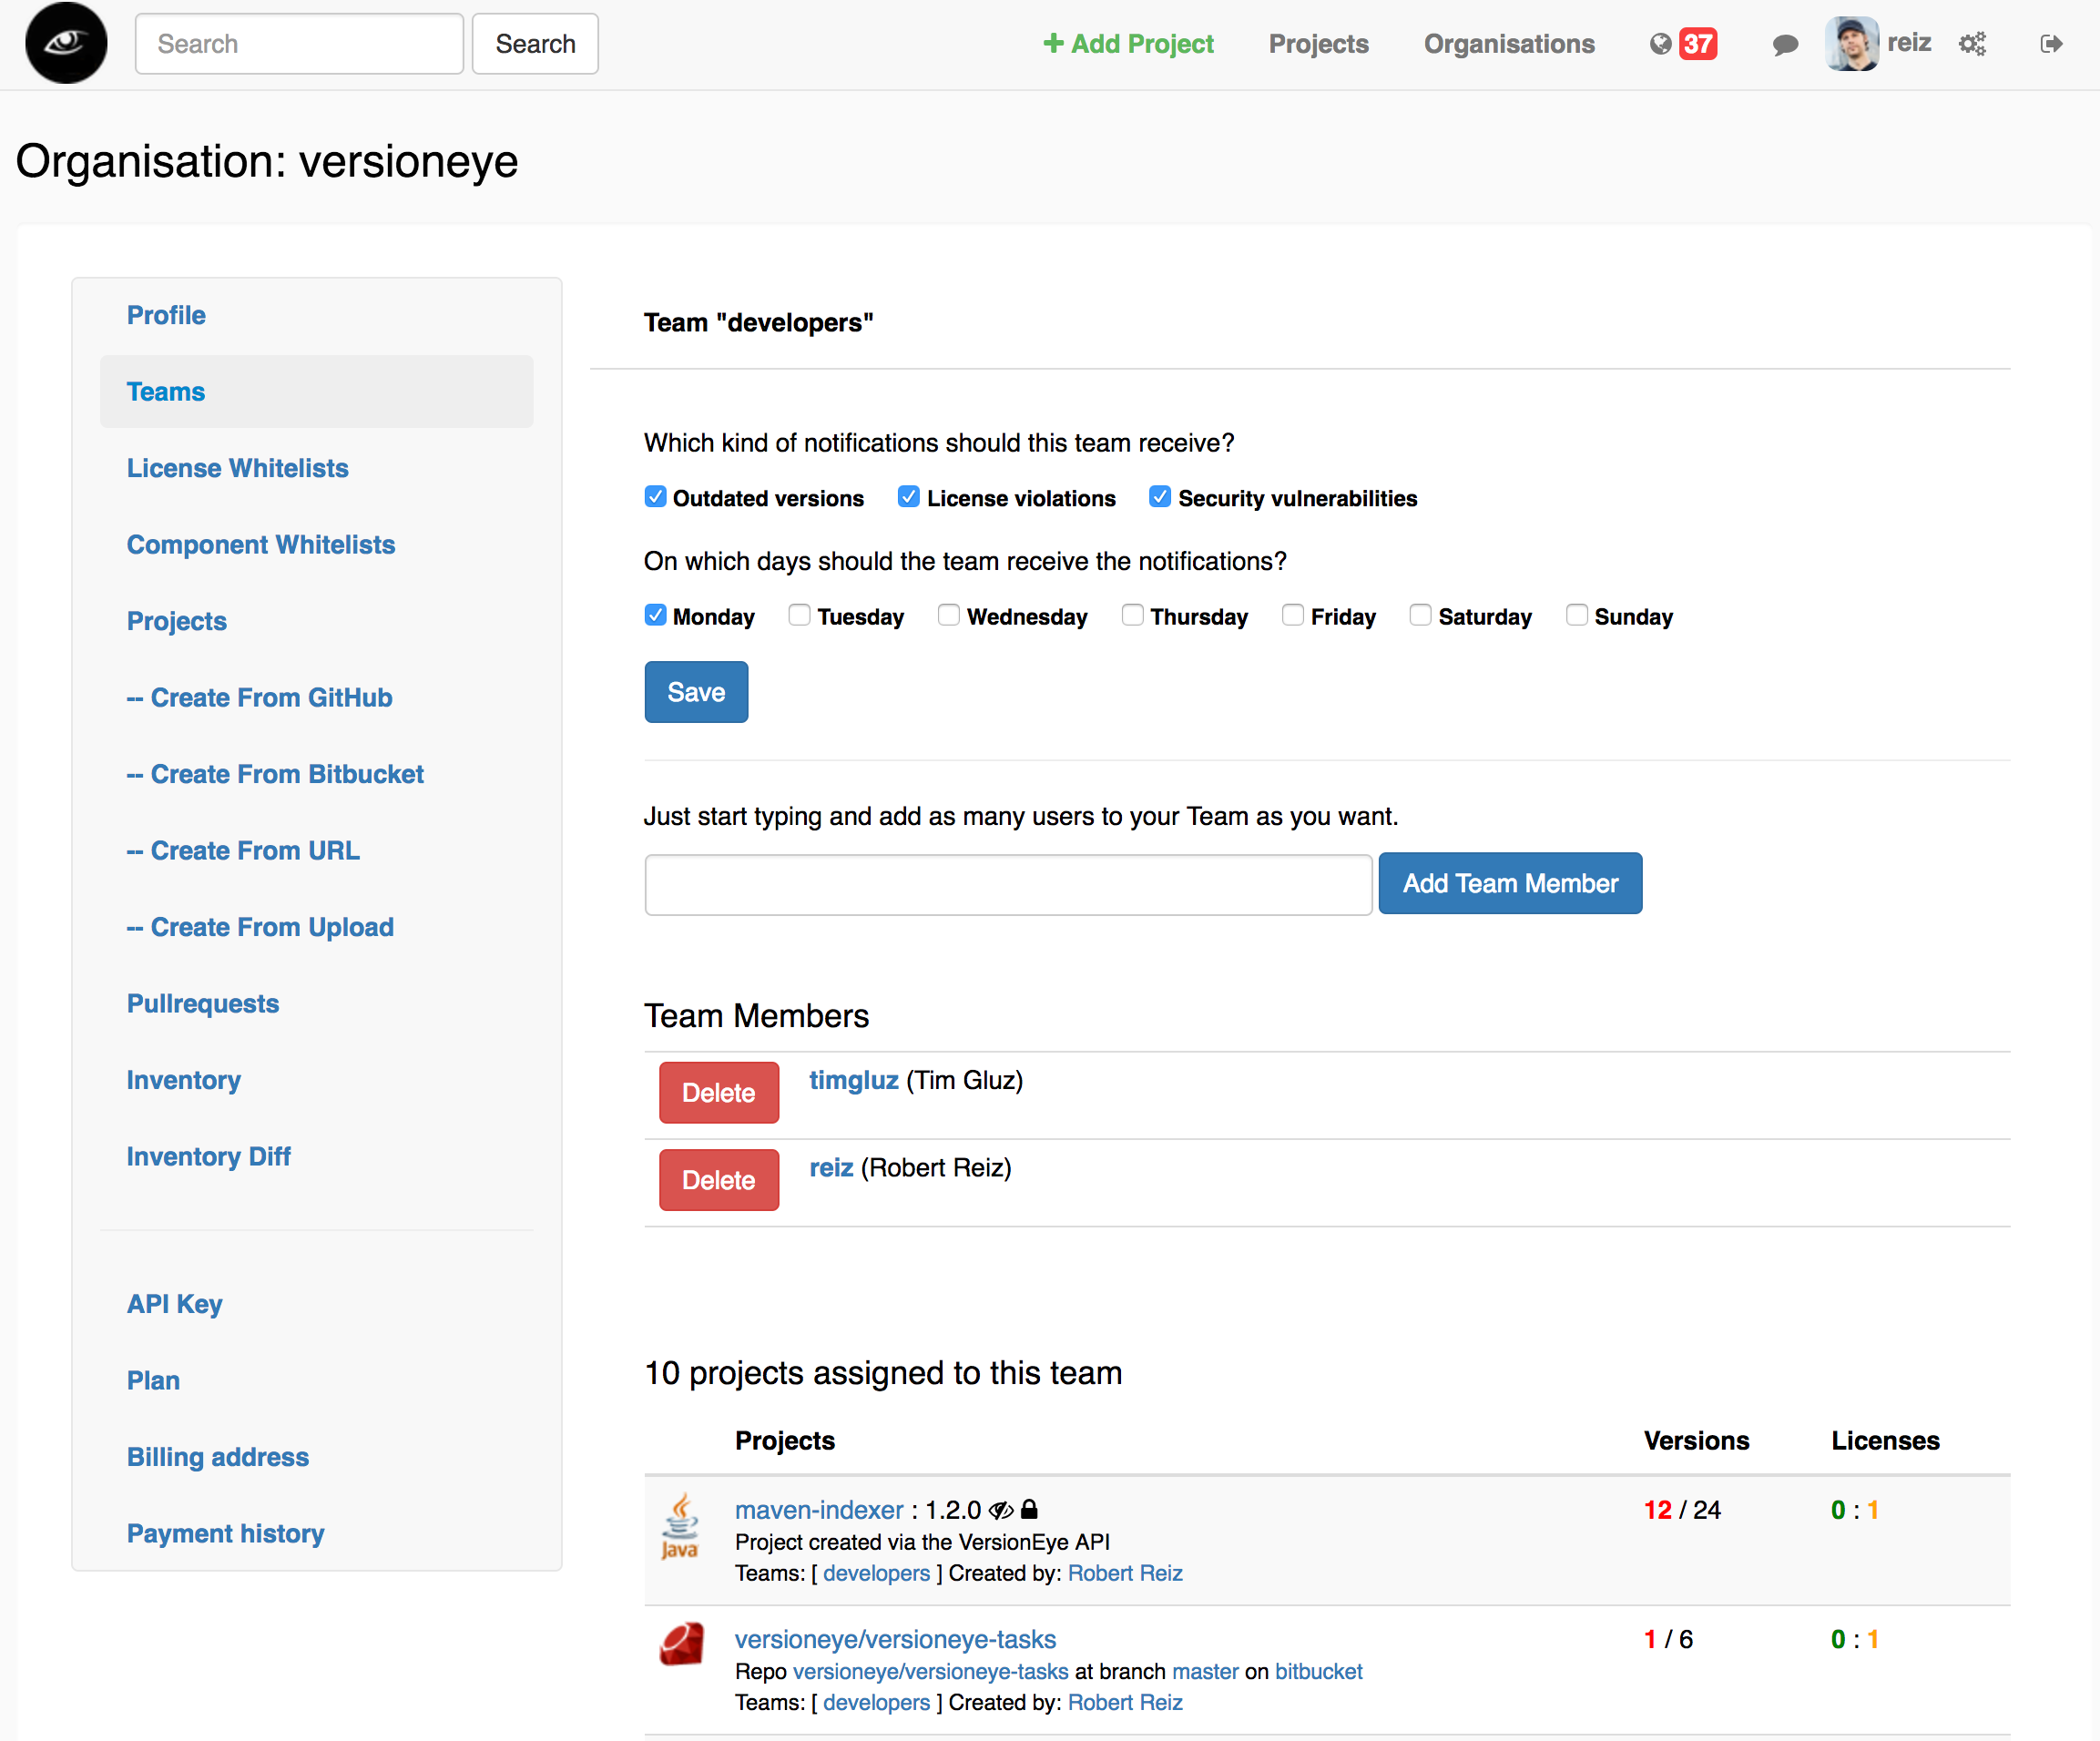Select Teams in the sidebar
This screenshot has width=2100, height=1741.
(317, 392)
